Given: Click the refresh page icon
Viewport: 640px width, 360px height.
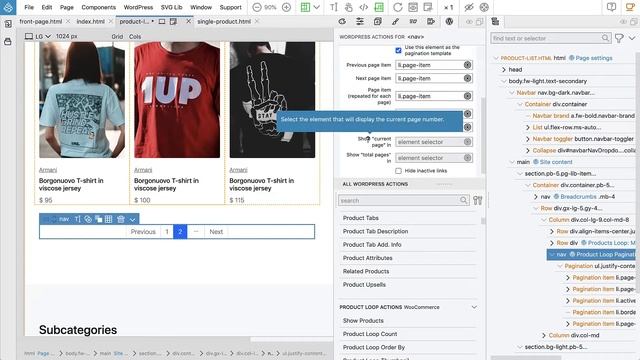Looking at the screenshot, I should (398, 7).
